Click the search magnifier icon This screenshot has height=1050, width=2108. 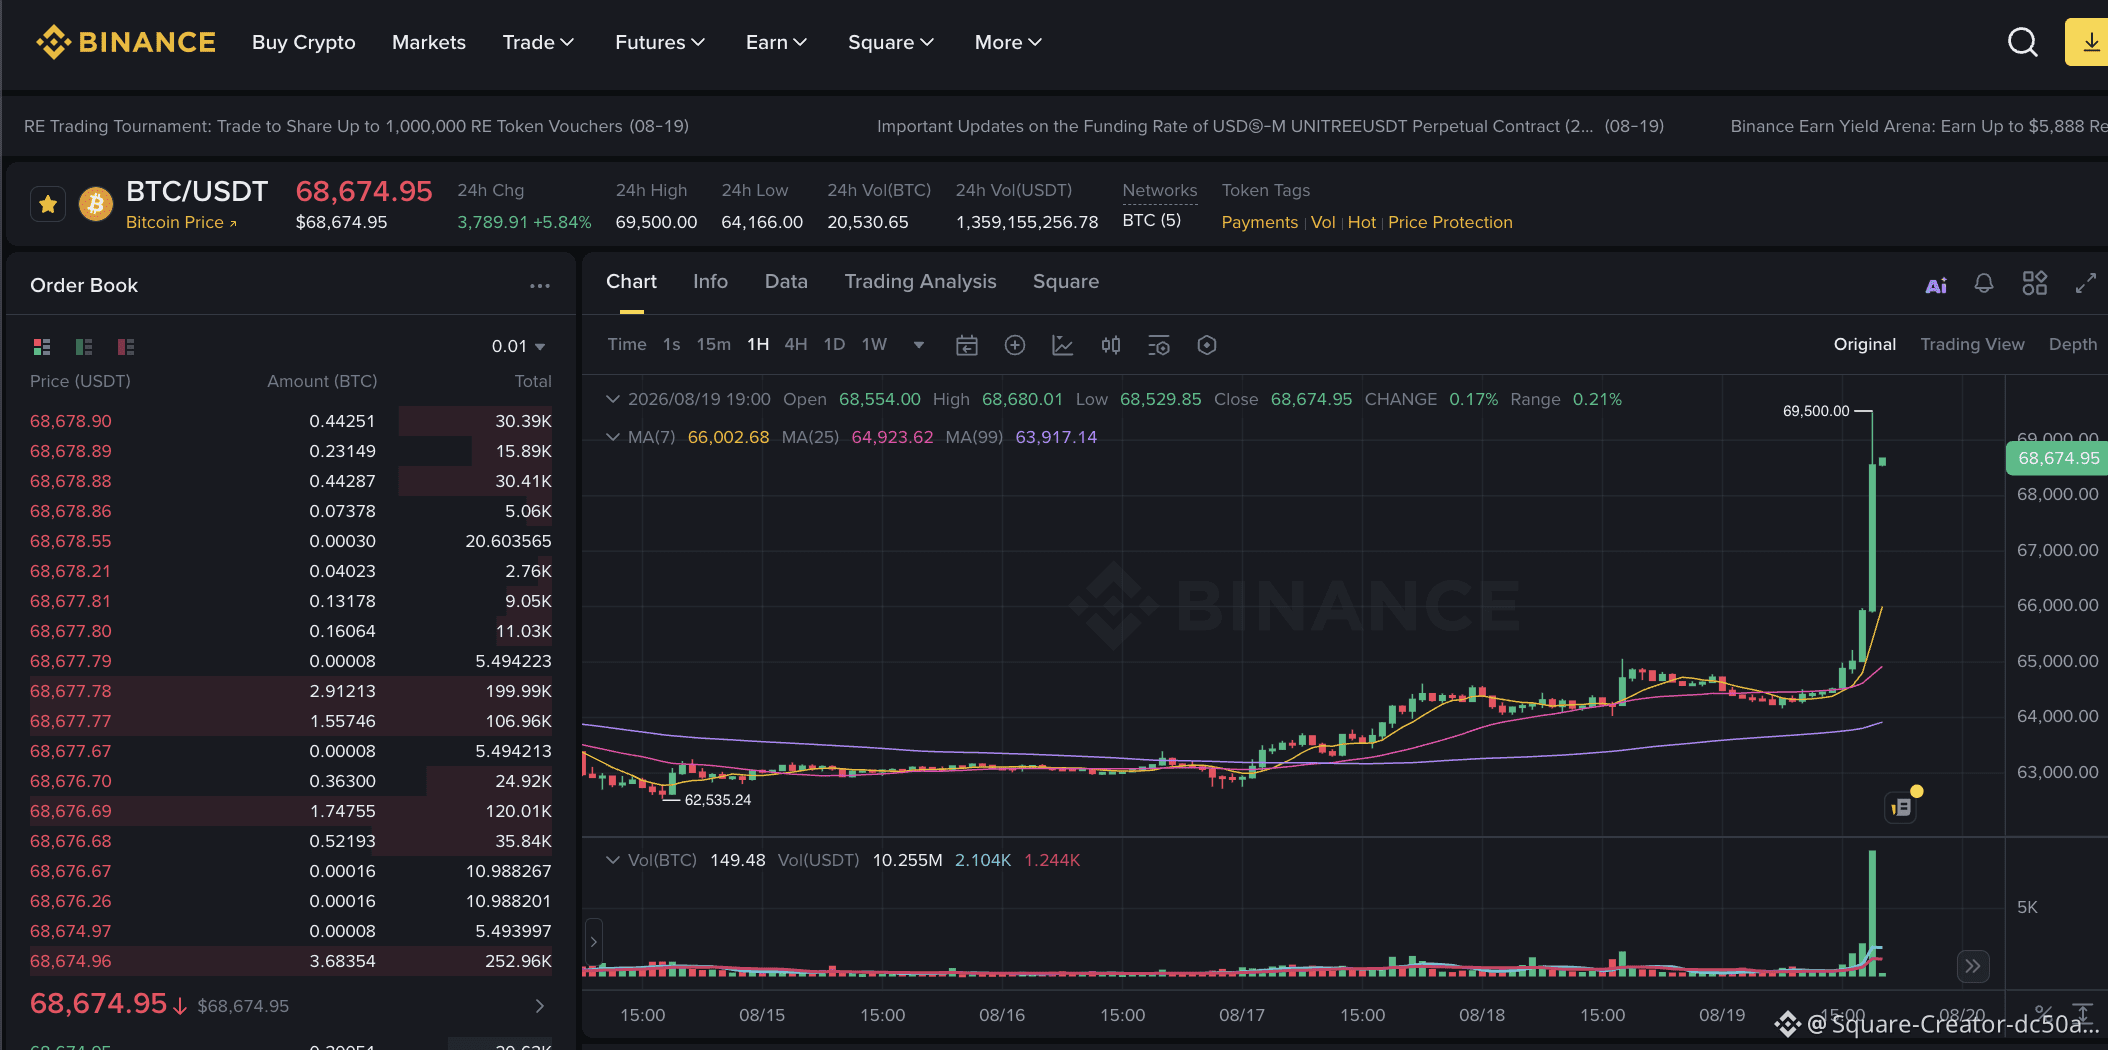point(2022,42)
